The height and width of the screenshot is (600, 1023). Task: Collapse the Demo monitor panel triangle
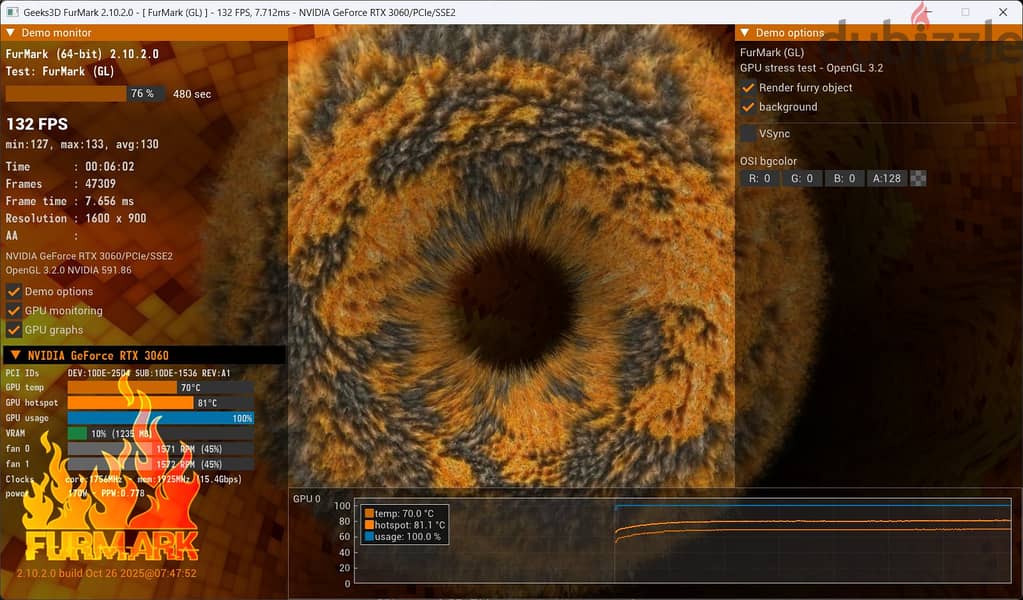click(10, 33)
